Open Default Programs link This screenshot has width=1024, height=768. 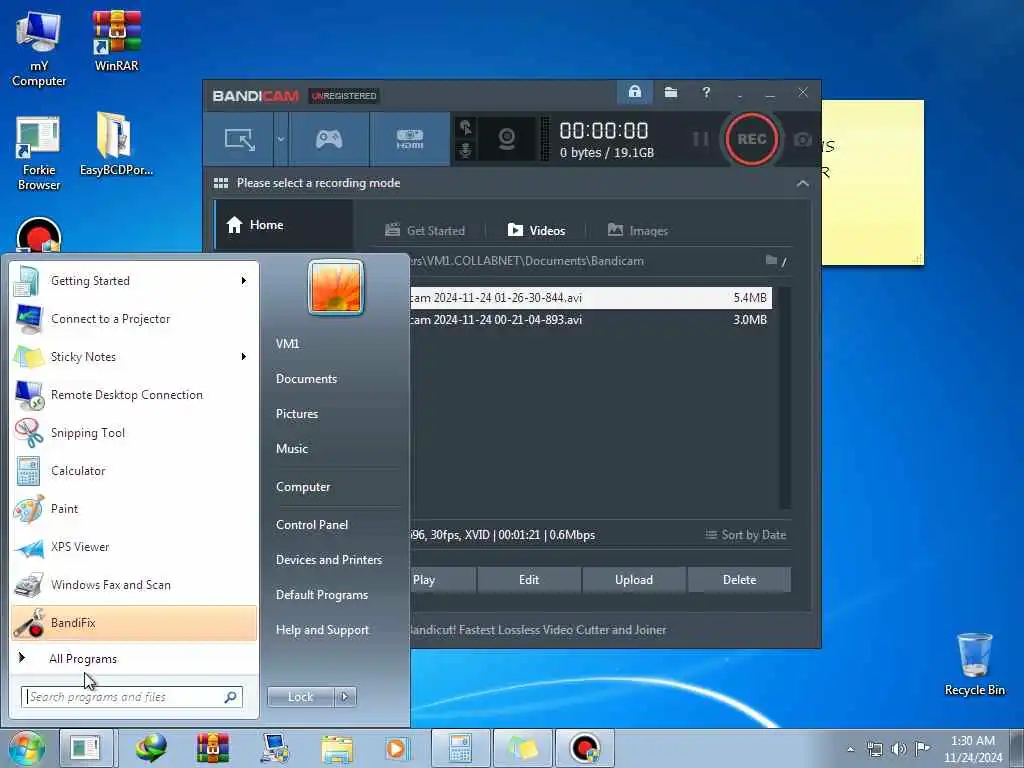coord(322,595)
